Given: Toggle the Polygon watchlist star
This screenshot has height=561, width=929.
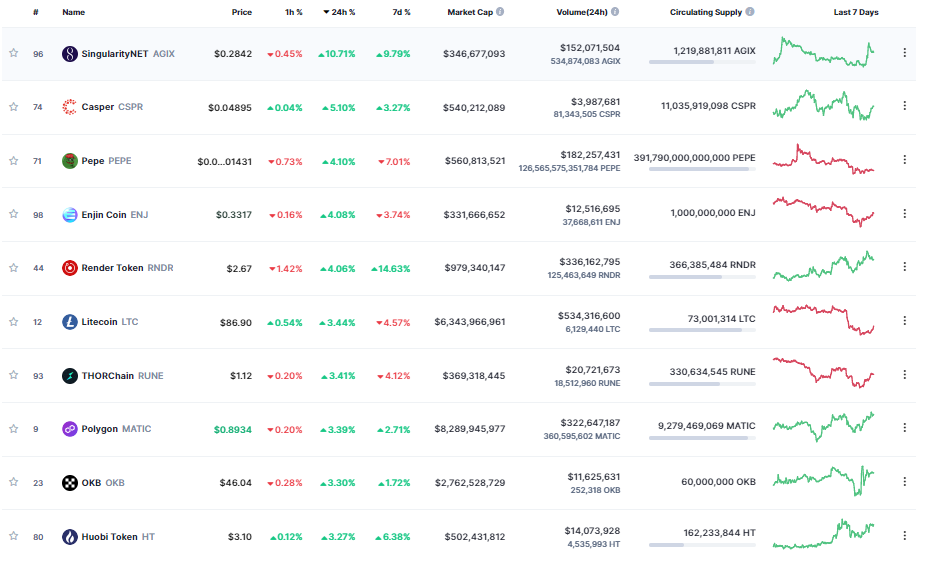Looking at the screenshot, I should 14,428.
